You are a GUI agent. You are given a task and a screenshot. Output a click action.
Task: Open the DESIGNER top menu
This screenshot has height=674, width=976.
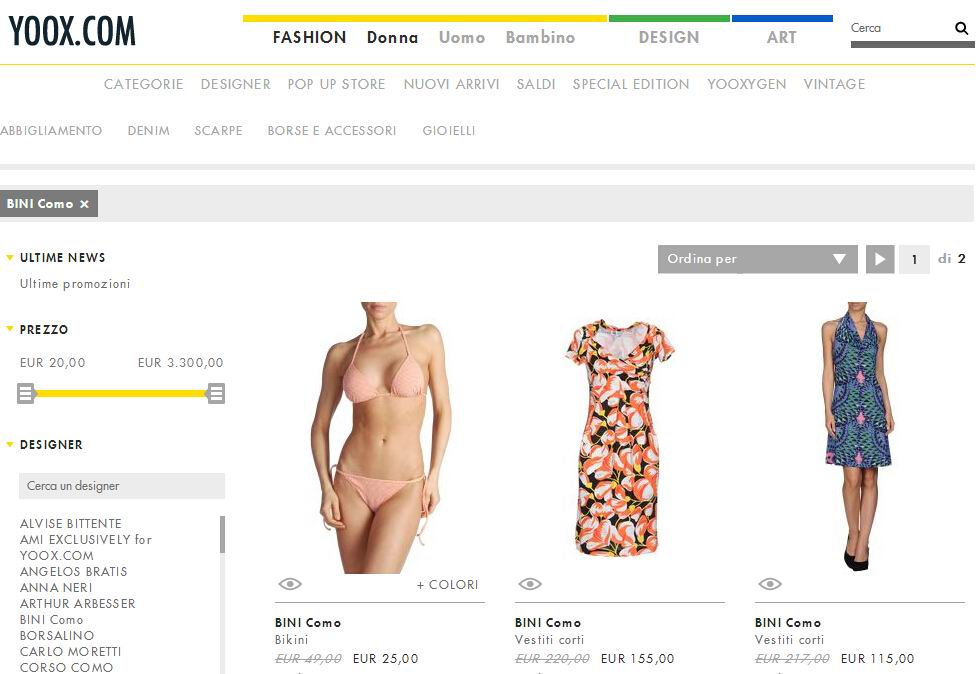[x=236, y=84]
